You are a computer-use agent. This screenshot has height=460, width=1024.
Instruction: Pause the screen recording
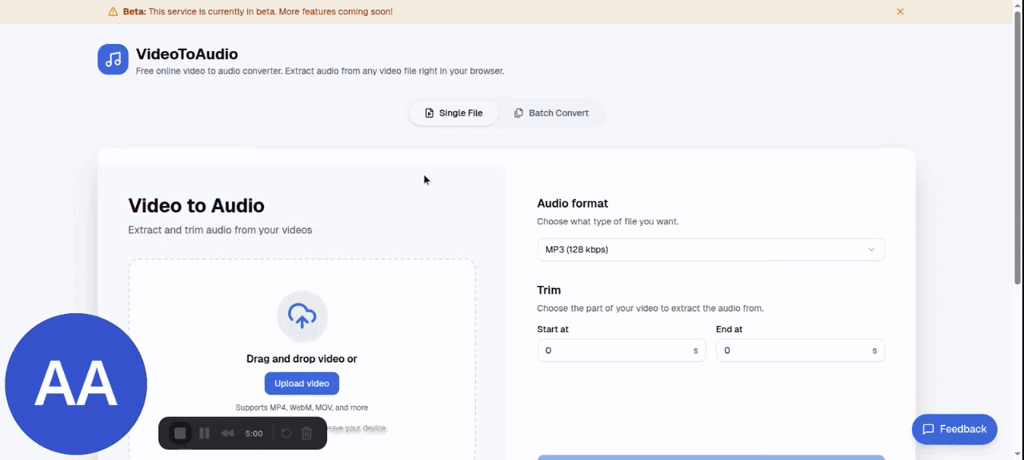pos(204,433)
